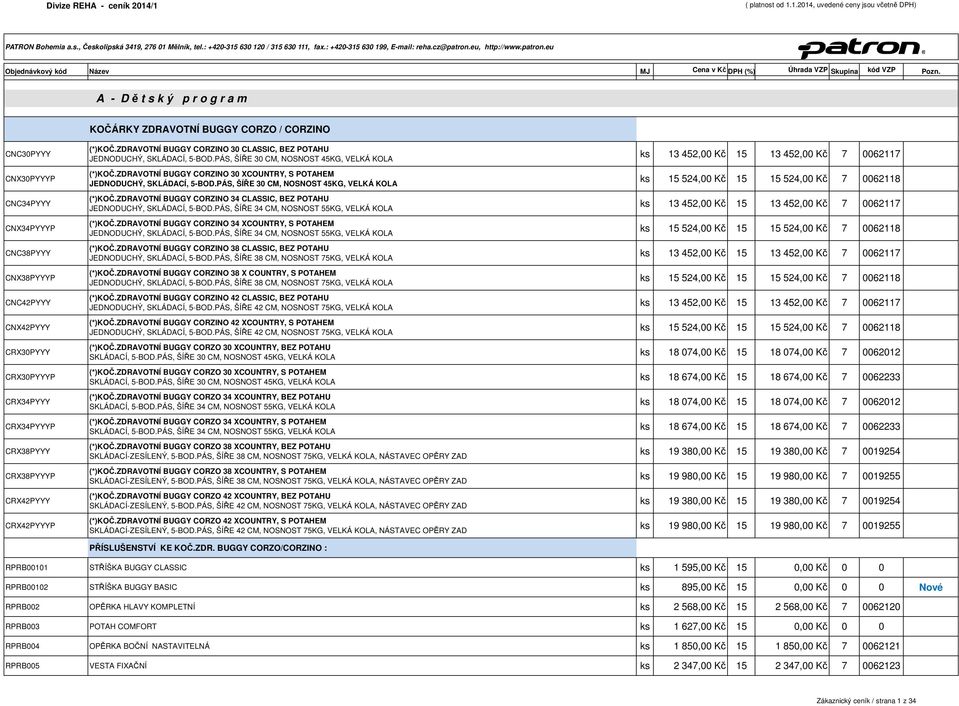Select order code CRX42PYYYP

[30, 526]
